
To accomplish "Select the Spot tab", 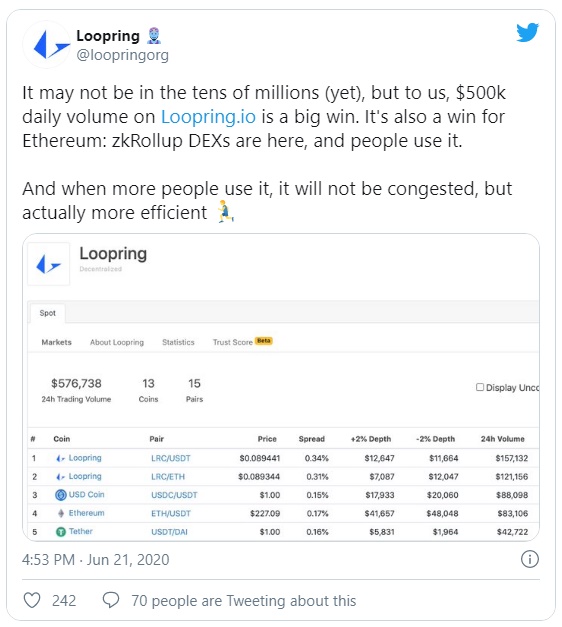I will [48, 313].
